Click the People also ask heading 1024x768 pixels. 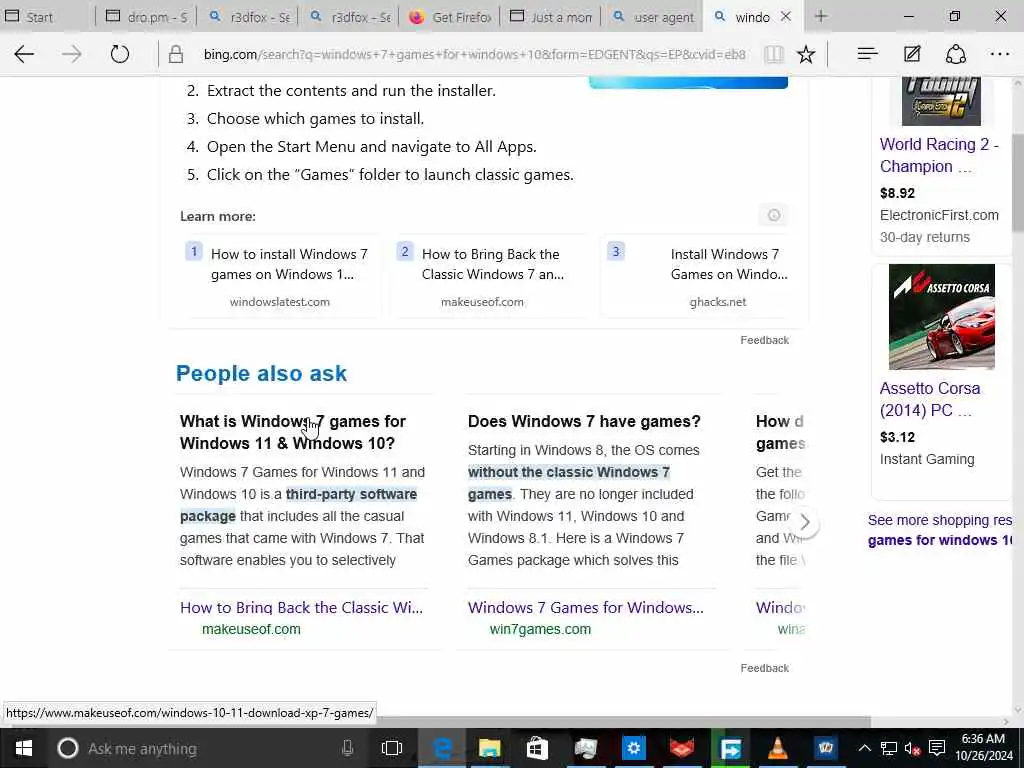261,373
